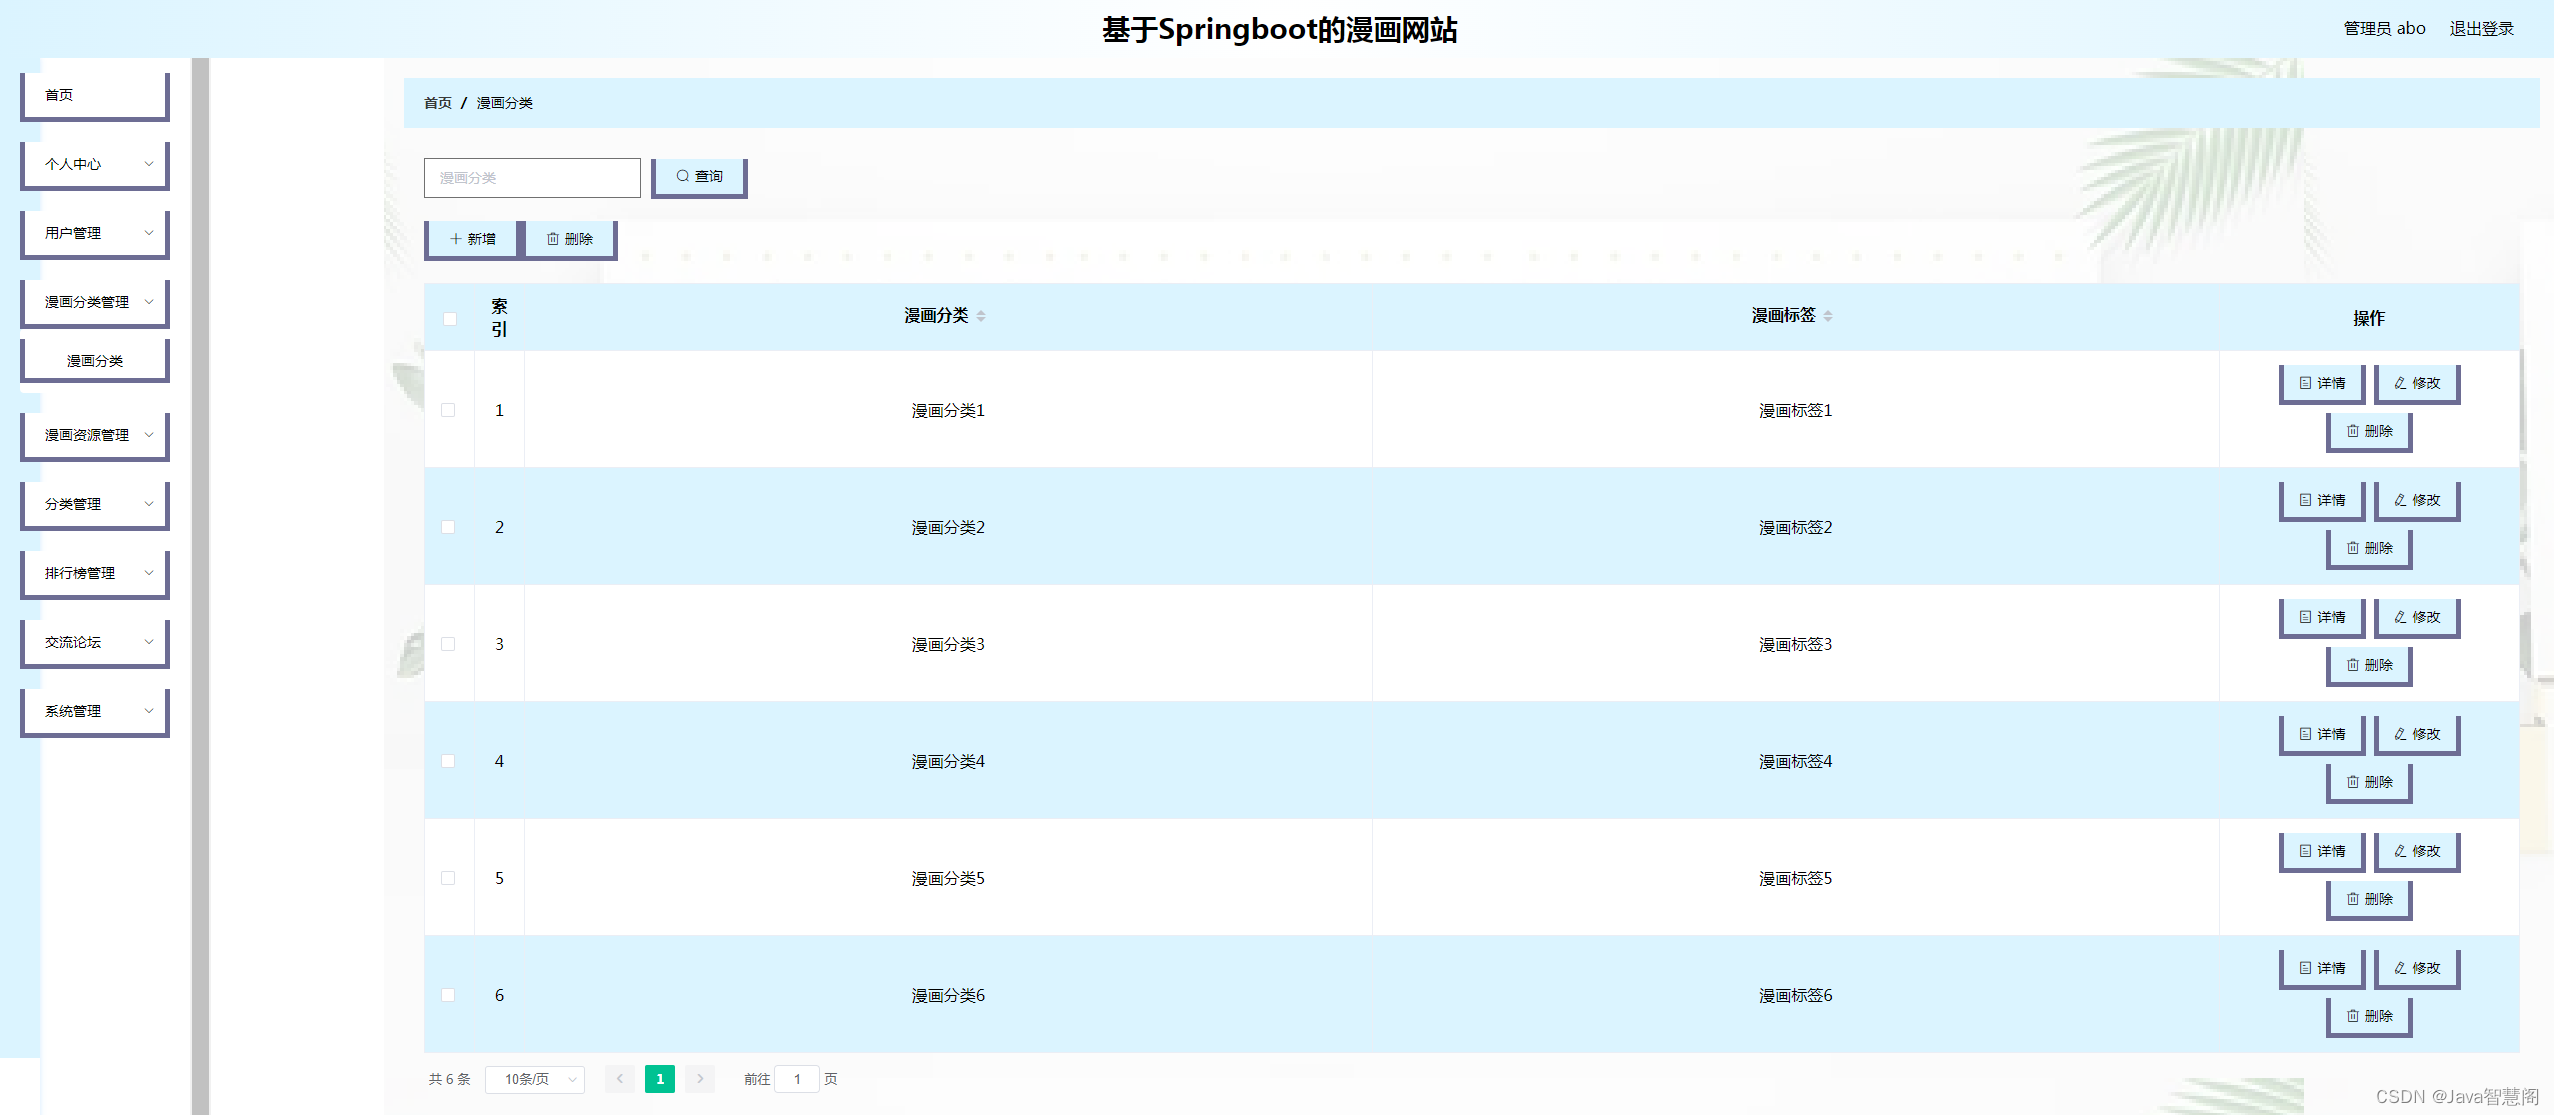Open 详情 details for 漫画分类1 row
2554x1115 pixels.
(2321, 383)
